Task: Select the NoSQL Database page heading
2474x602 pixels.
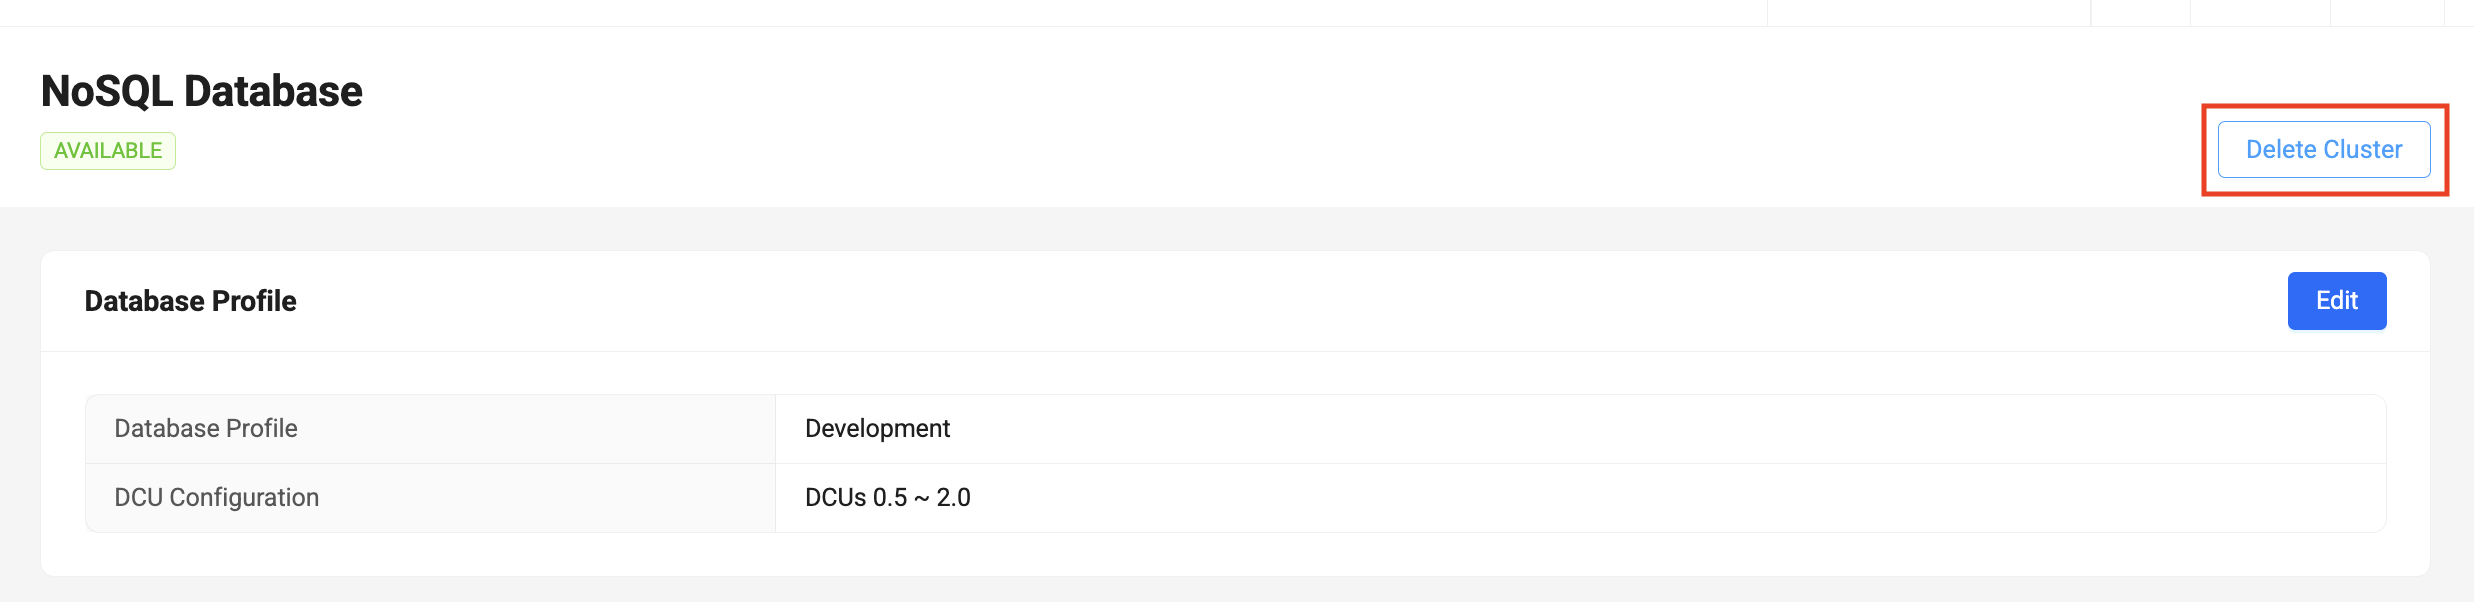Action: click(202, 90)
